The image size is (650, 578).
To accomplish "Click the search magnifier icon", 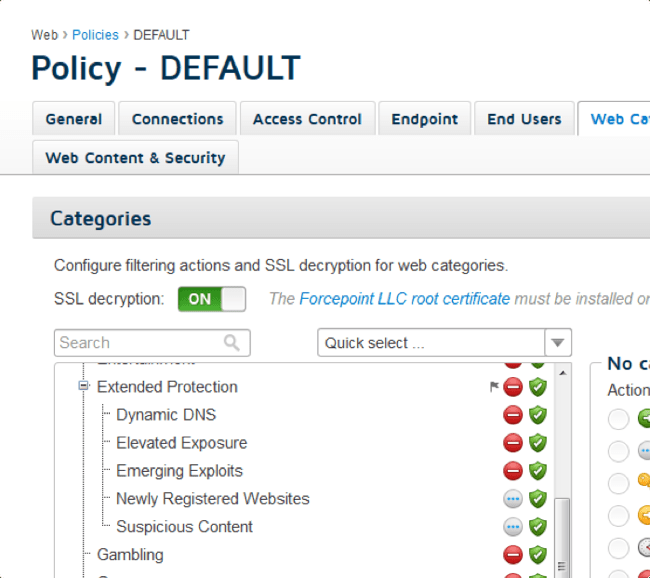I will 232,343.
